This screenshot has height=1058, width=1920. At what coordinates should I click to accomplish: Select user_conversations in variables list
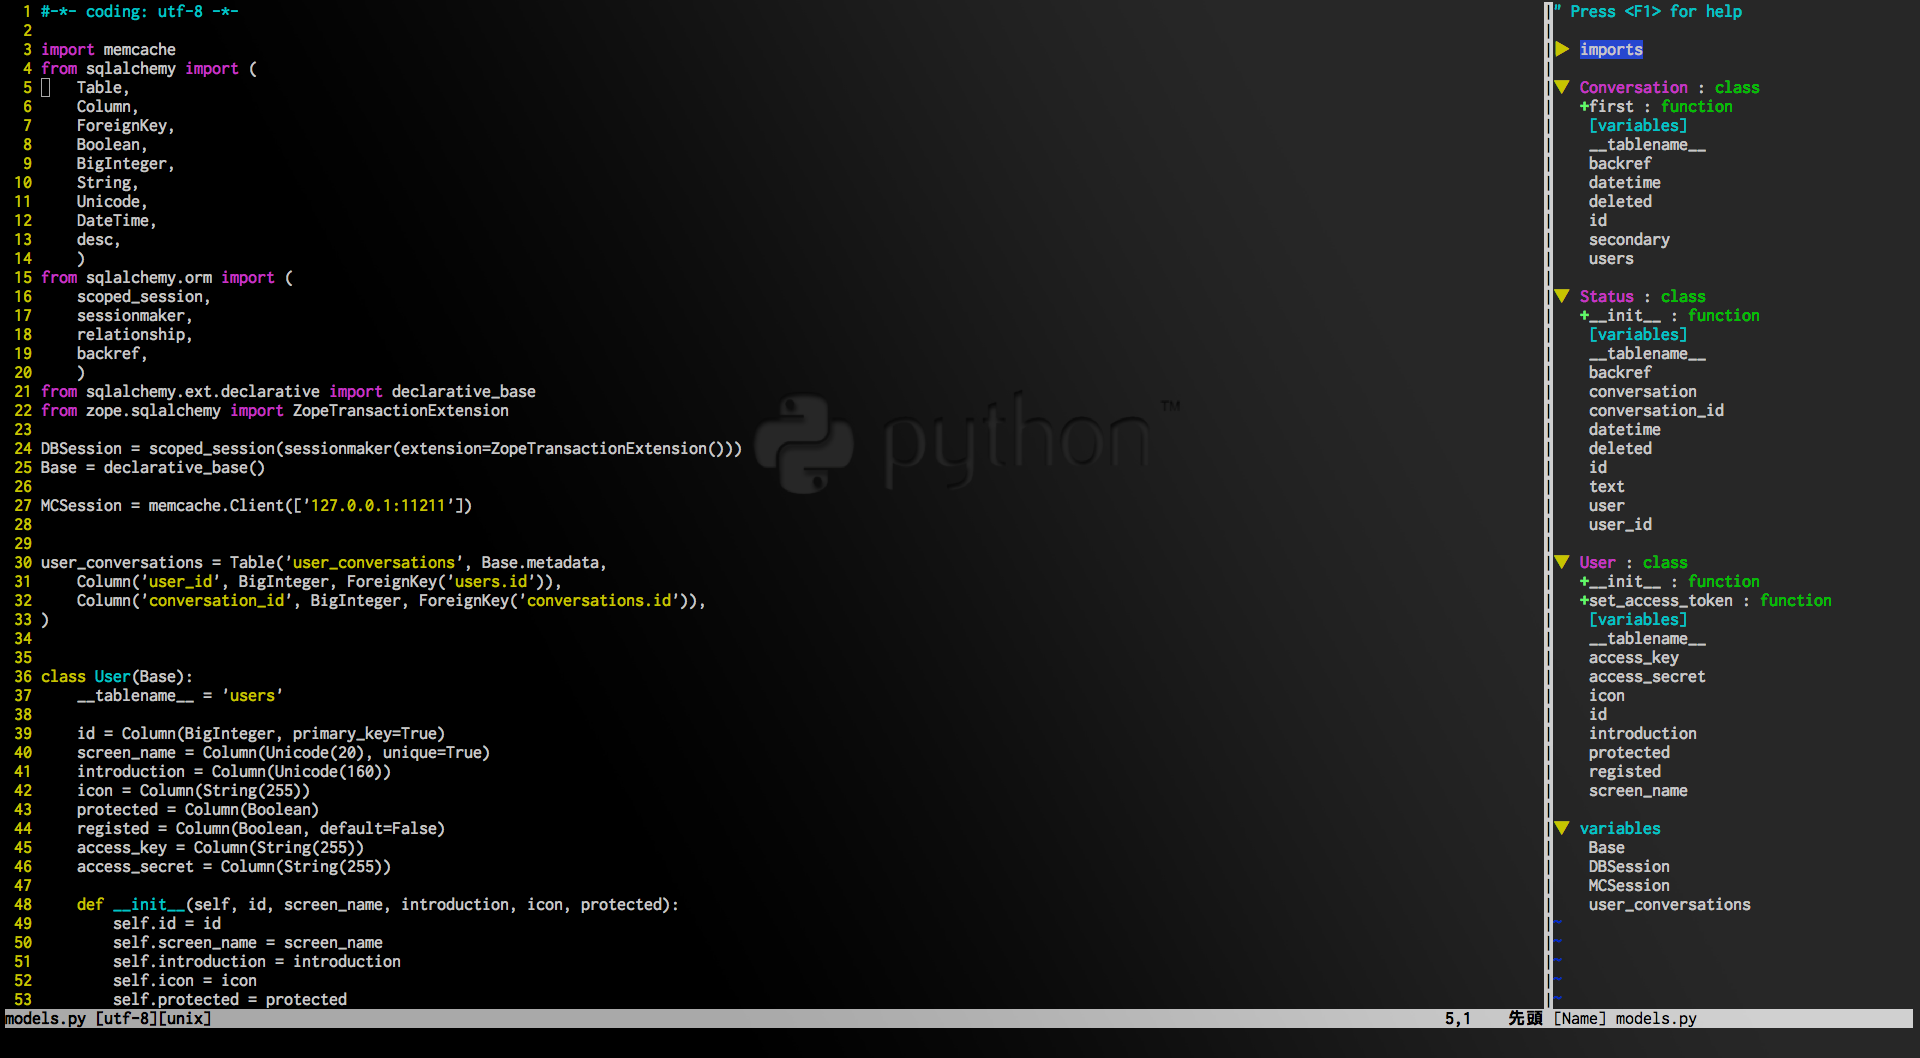1669,904
